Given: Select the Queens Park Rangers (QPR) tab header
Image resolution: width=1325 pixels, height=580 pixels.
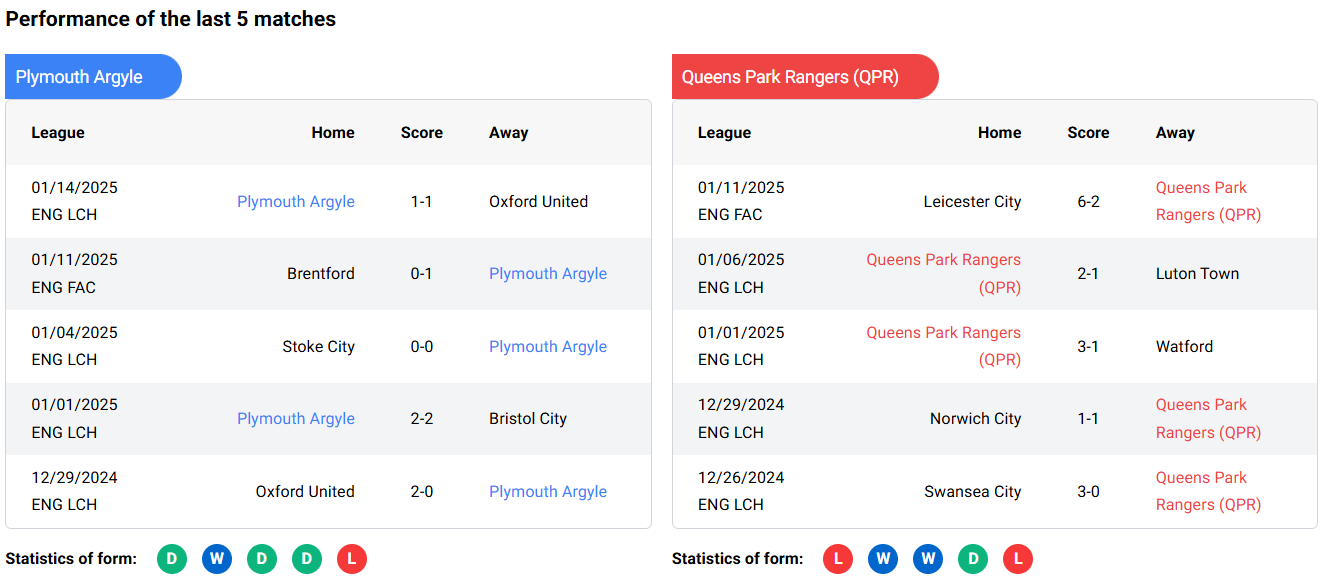Looking at the screenshot, I should pos(803,77).
